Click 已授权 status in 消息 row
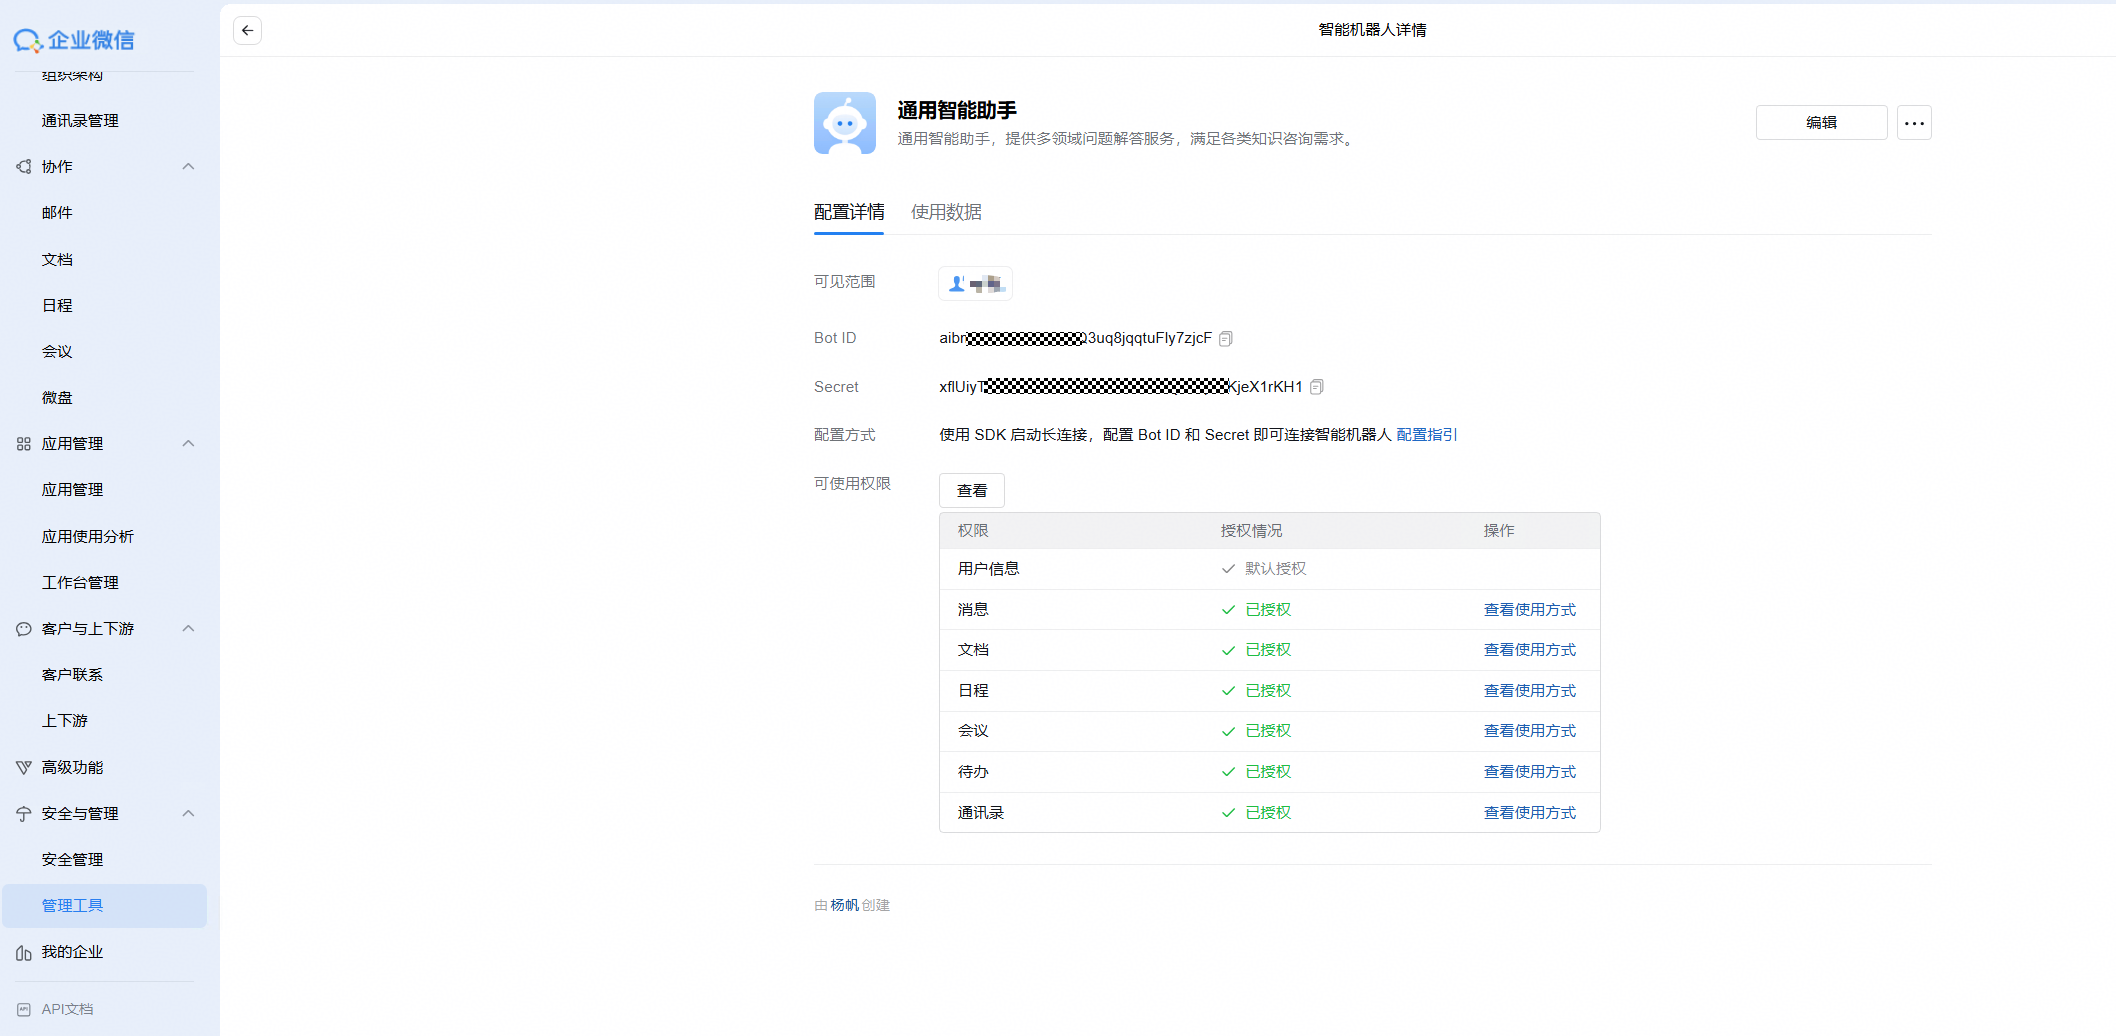 click(x=1268, y=610)
